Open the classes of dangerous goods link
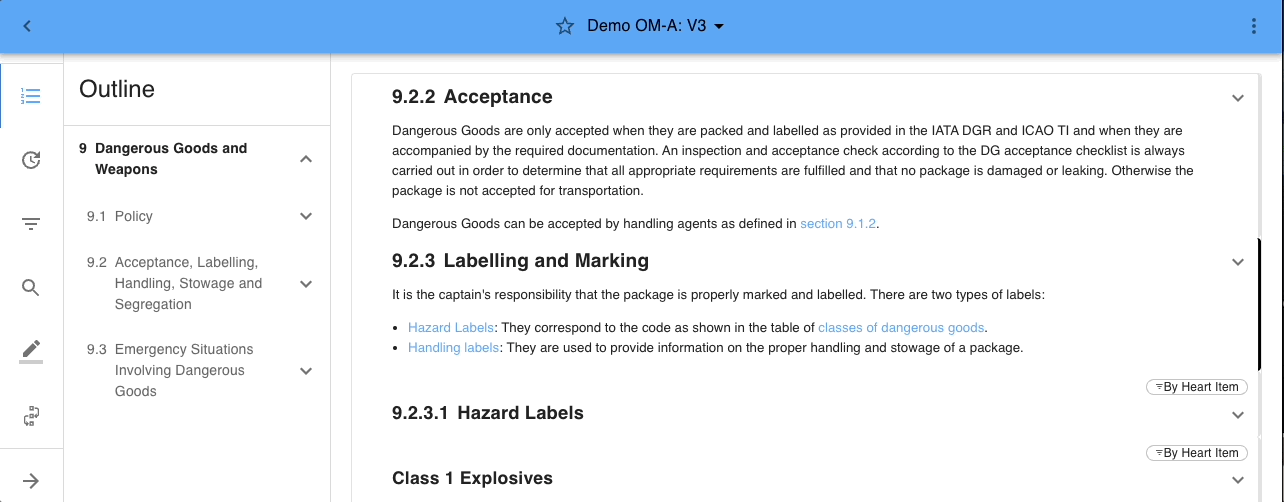This screenshot has height=502, width=1284. [x=901, y=327]
